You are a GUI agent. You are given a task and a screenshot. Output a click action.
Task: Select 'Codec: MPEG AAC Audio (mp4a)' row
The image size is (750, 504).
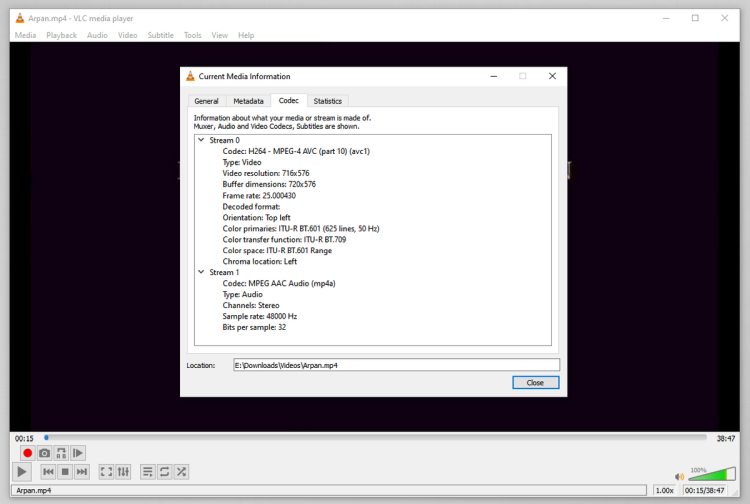[279, 283]
